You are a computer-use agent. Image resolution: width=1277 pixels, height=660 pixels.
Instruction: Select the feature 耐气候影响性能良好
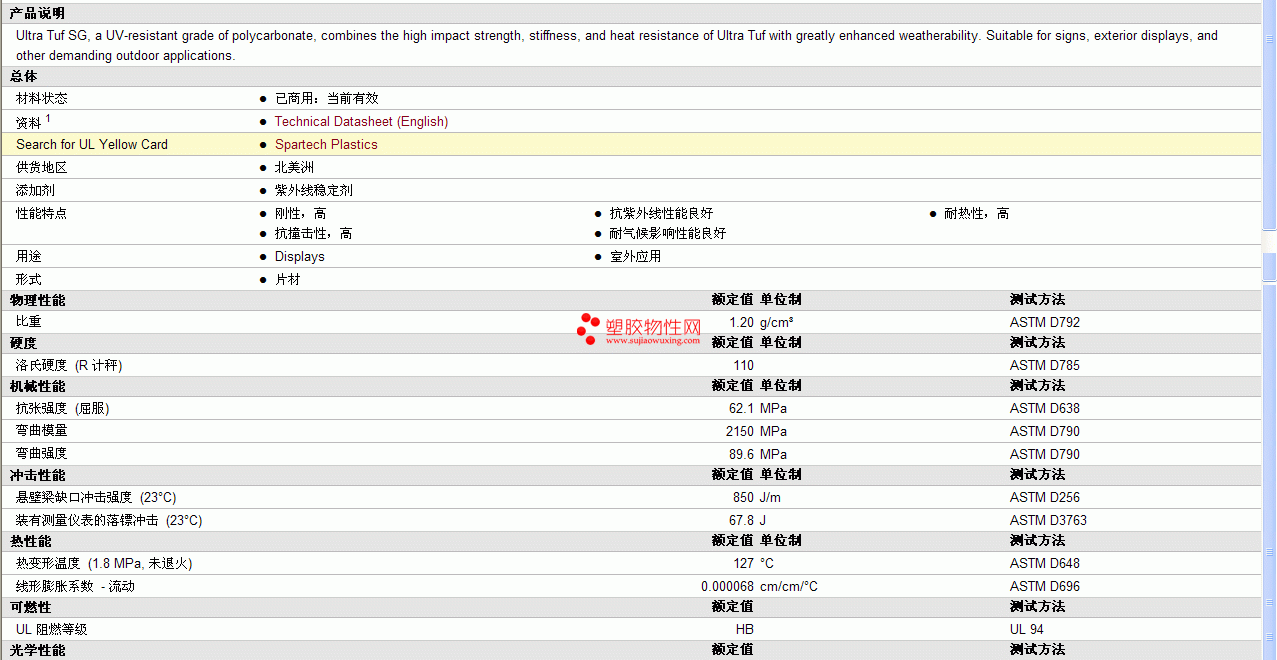pyautogui.click(x=668, y=233)
